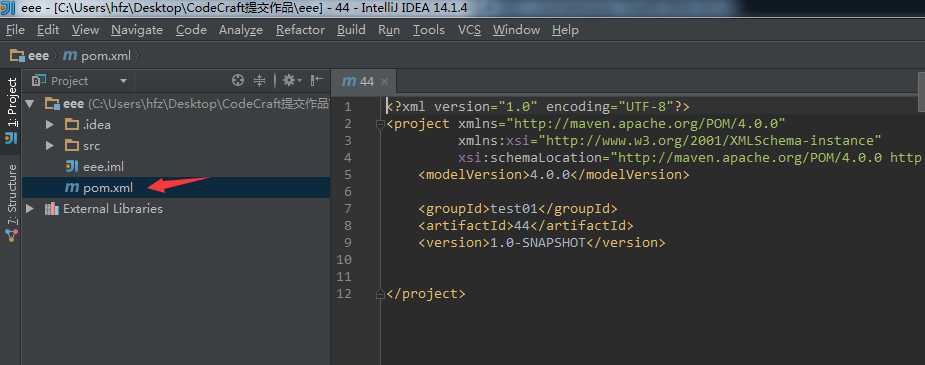Open the Analyze menu
Screen dimensions: 925x365
point(241,29)
